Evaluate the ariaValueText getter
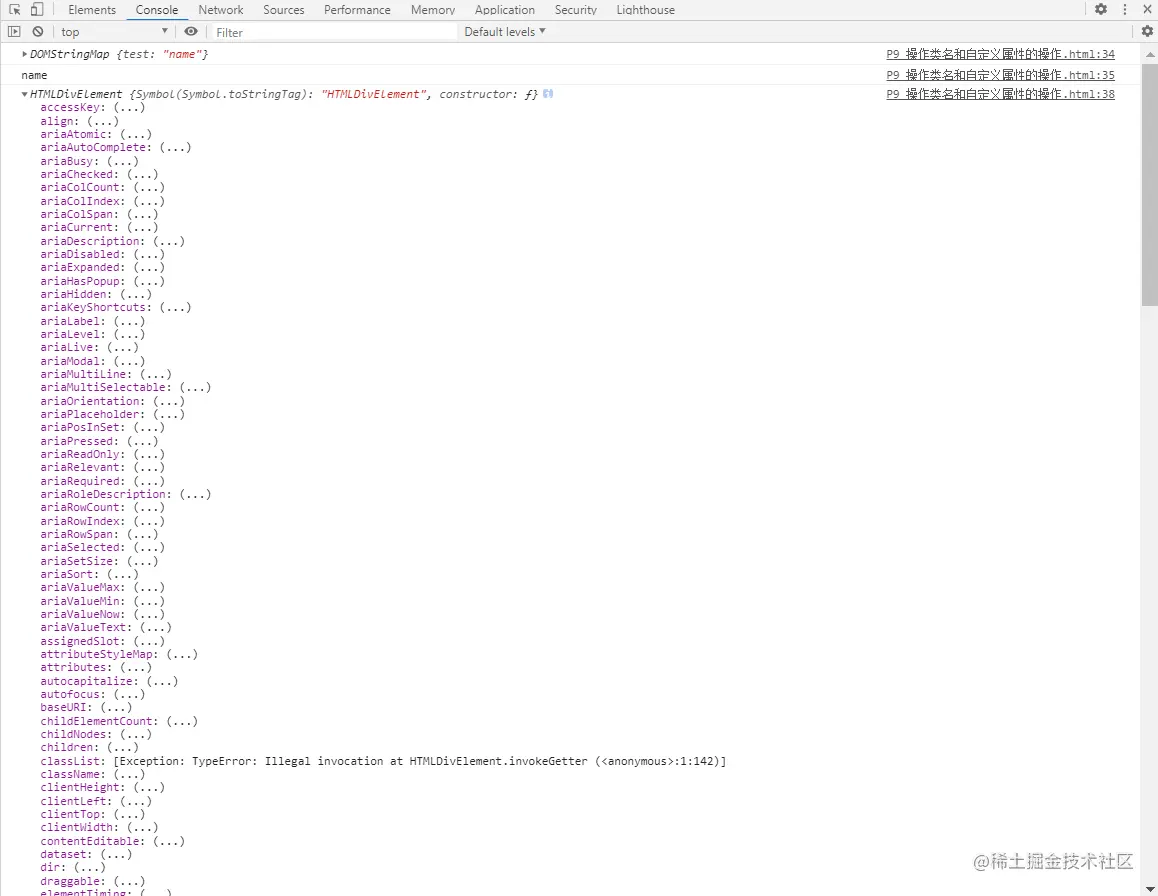The image size is (1158, 896). (x=156, y=627)
